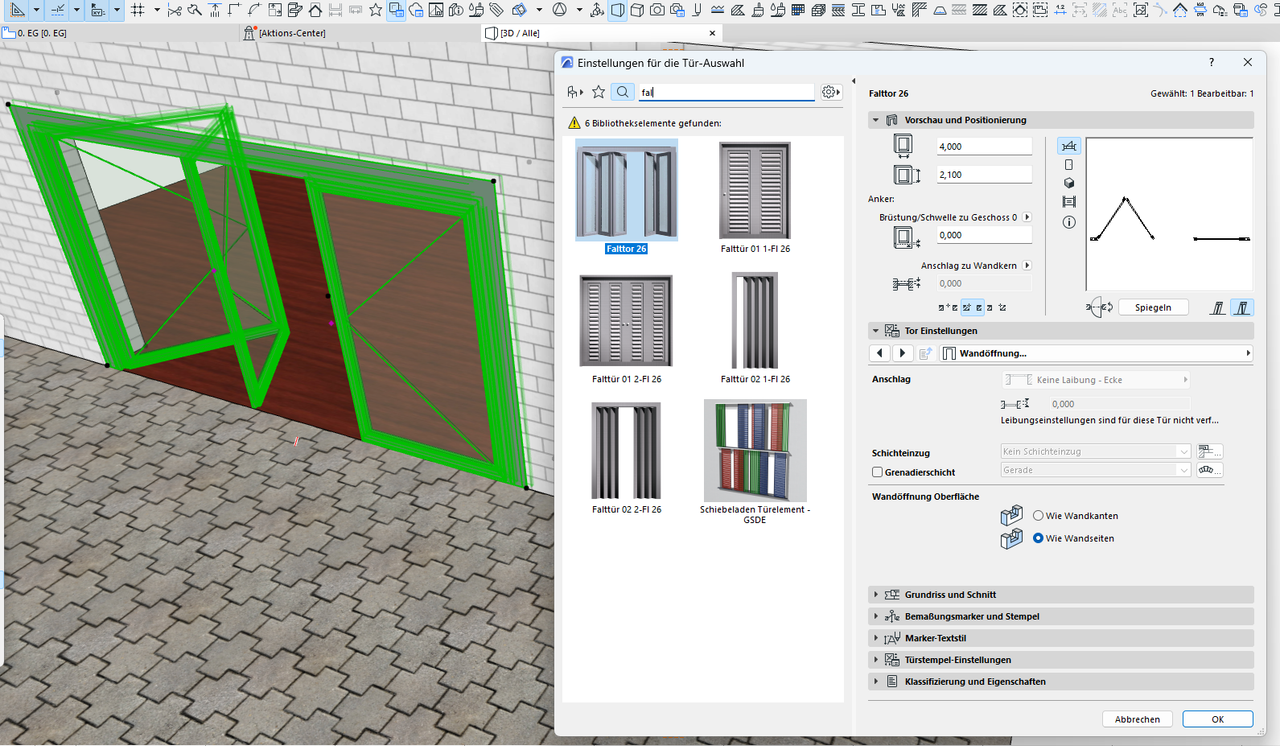Select the 'Wie Wandkanten' radio button
This screenshot has height=746, width=1280.
click(1037, 515)
